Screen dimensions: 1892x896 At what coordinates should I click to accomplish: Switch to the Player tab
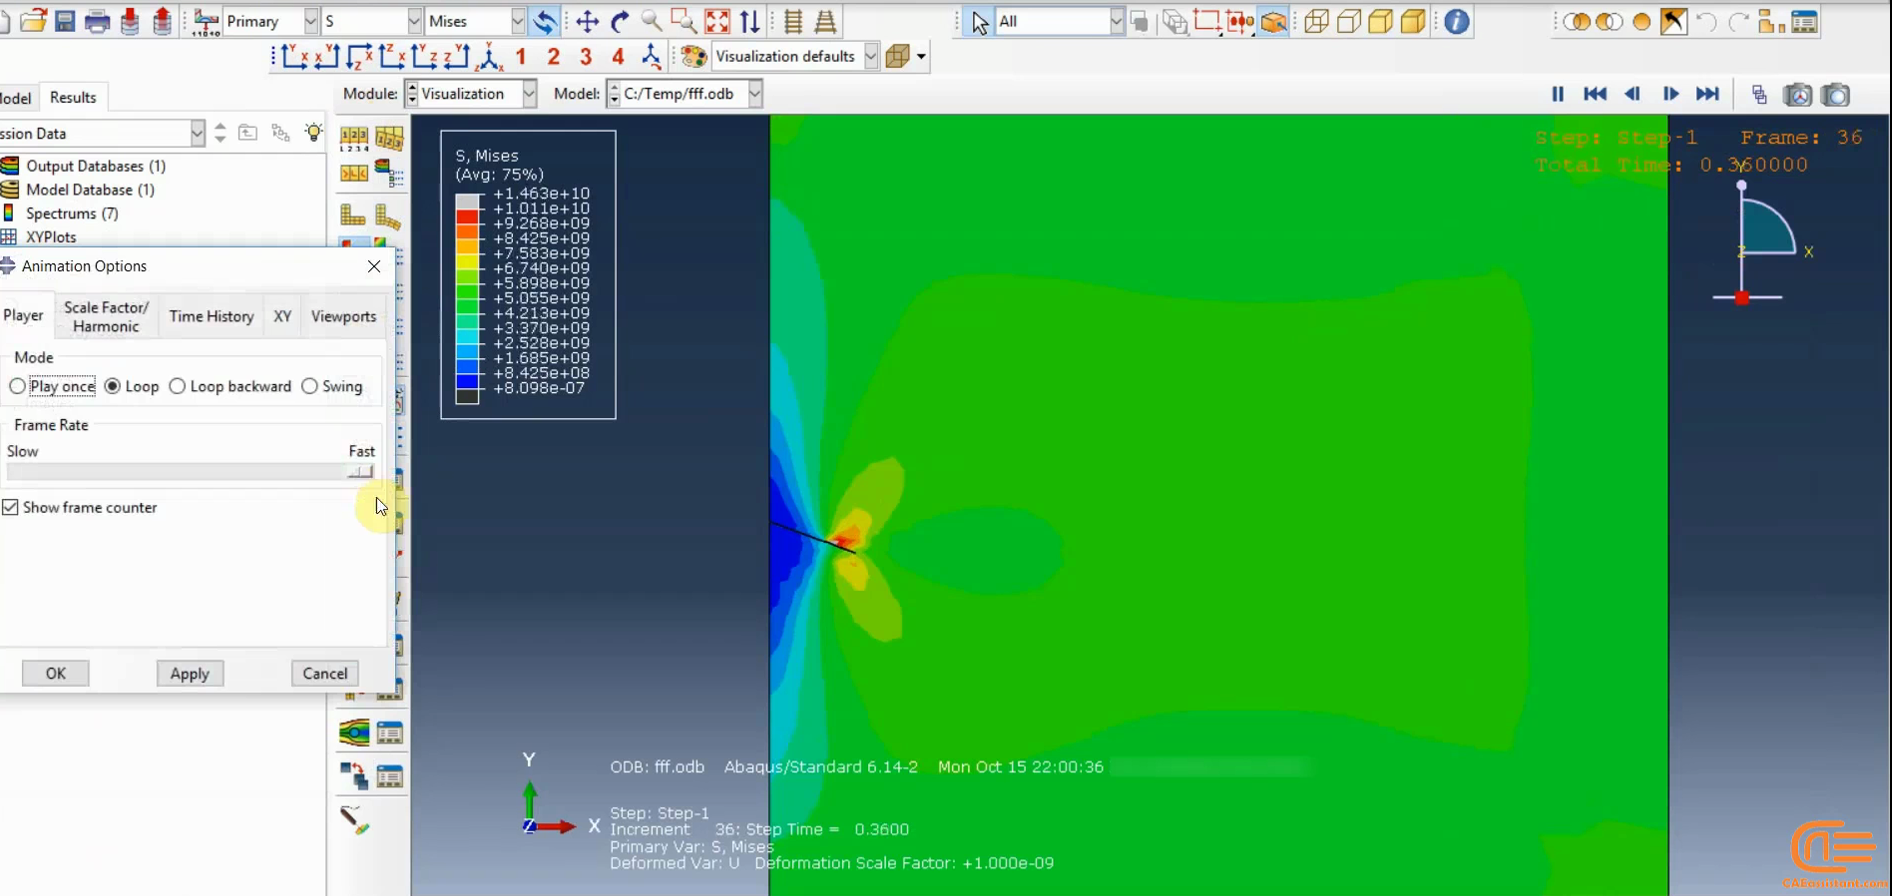tap(23, 316)
